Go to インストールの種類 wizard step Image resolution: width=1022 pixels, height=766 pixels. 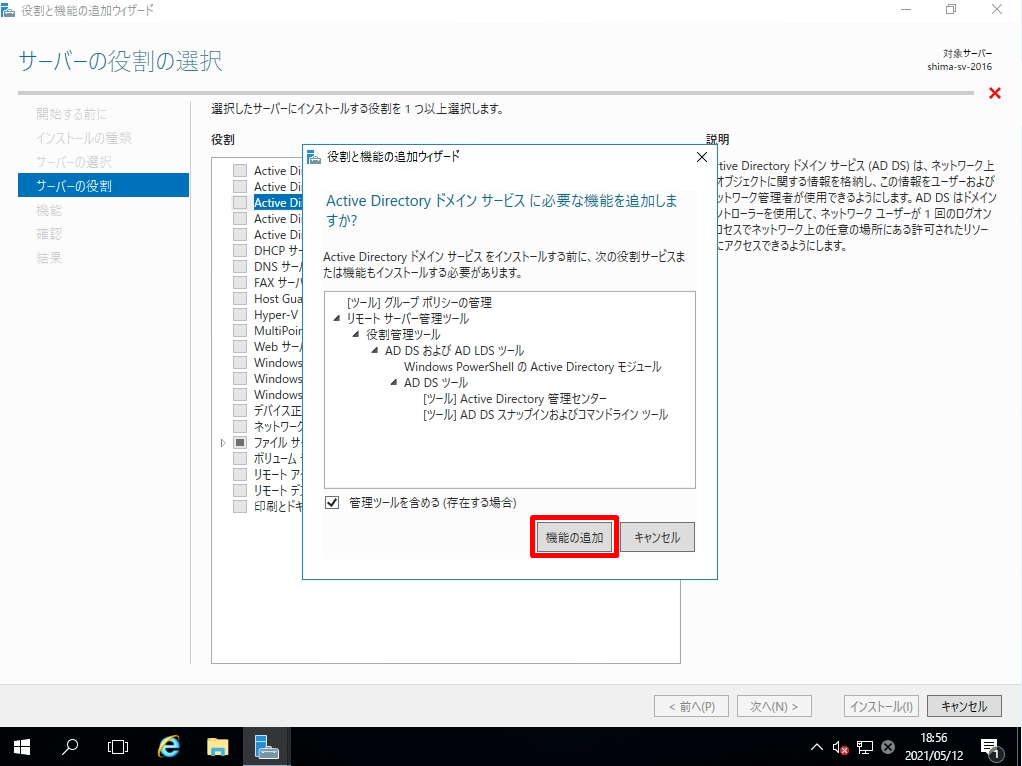tap(83, 138)
